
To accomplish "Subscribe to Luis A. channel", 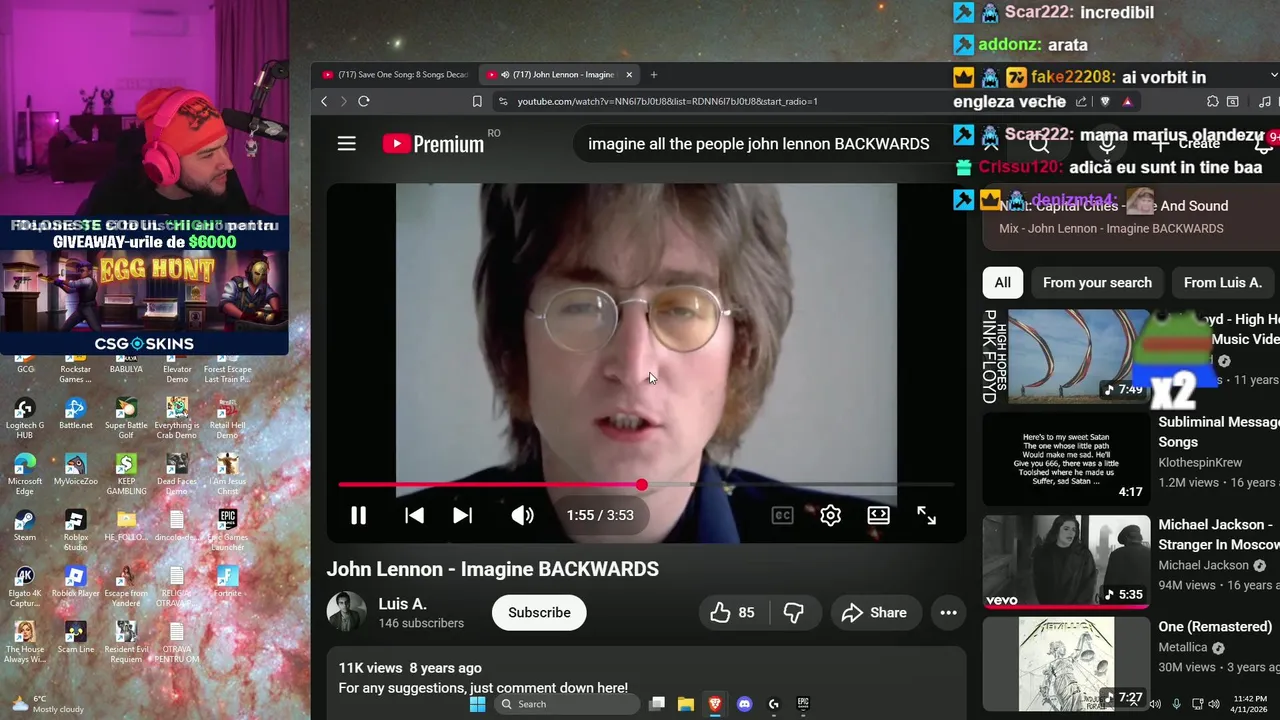I will (539, 613).
